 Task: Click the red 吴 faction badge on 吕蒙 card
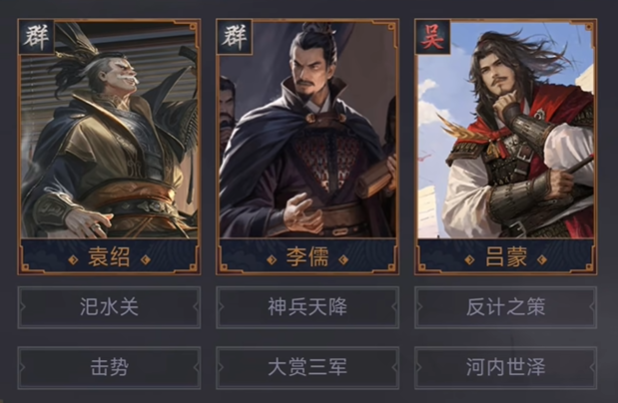433,37
